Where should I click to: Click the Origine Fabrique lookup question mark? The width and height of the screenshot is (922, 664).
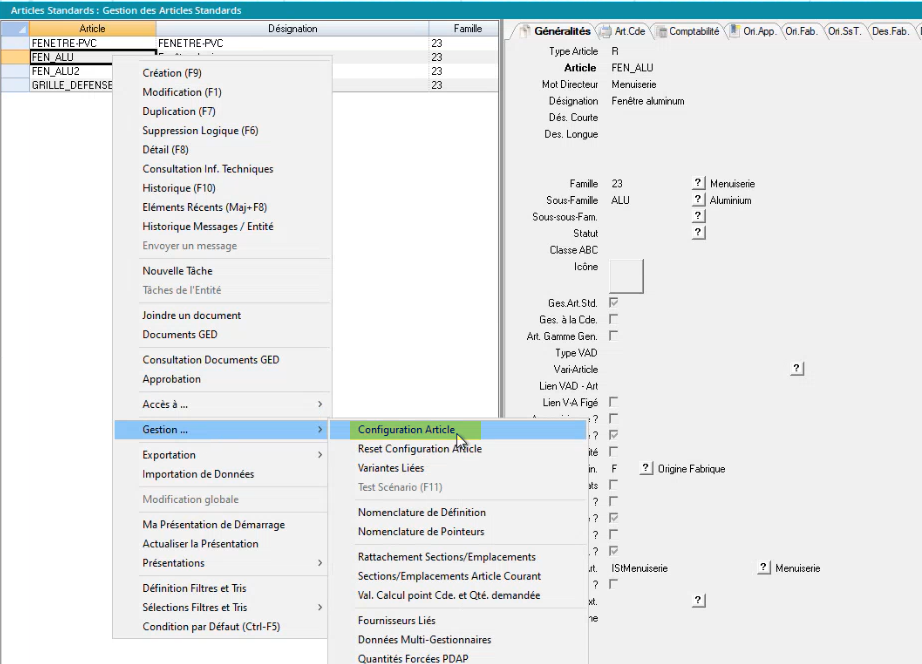click(646, 468)
